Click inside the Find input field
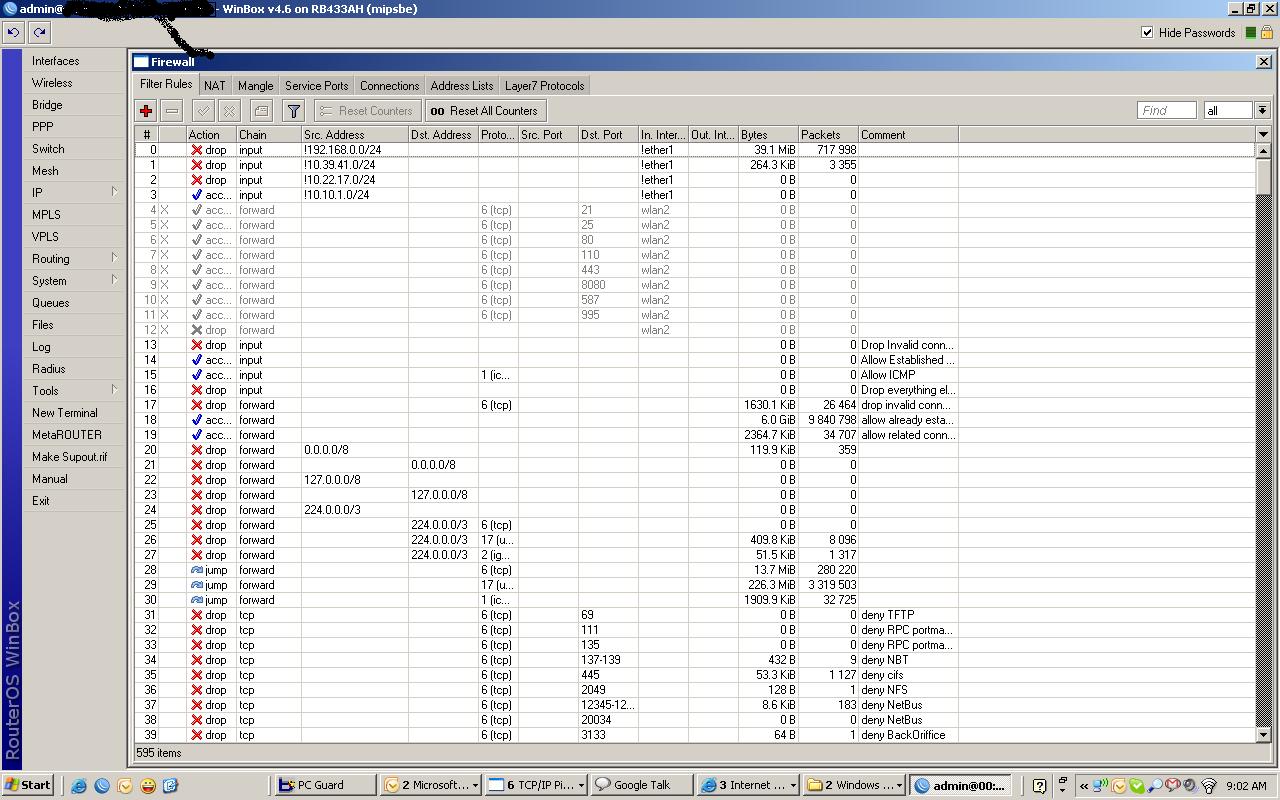 [x=1166, y=110]
